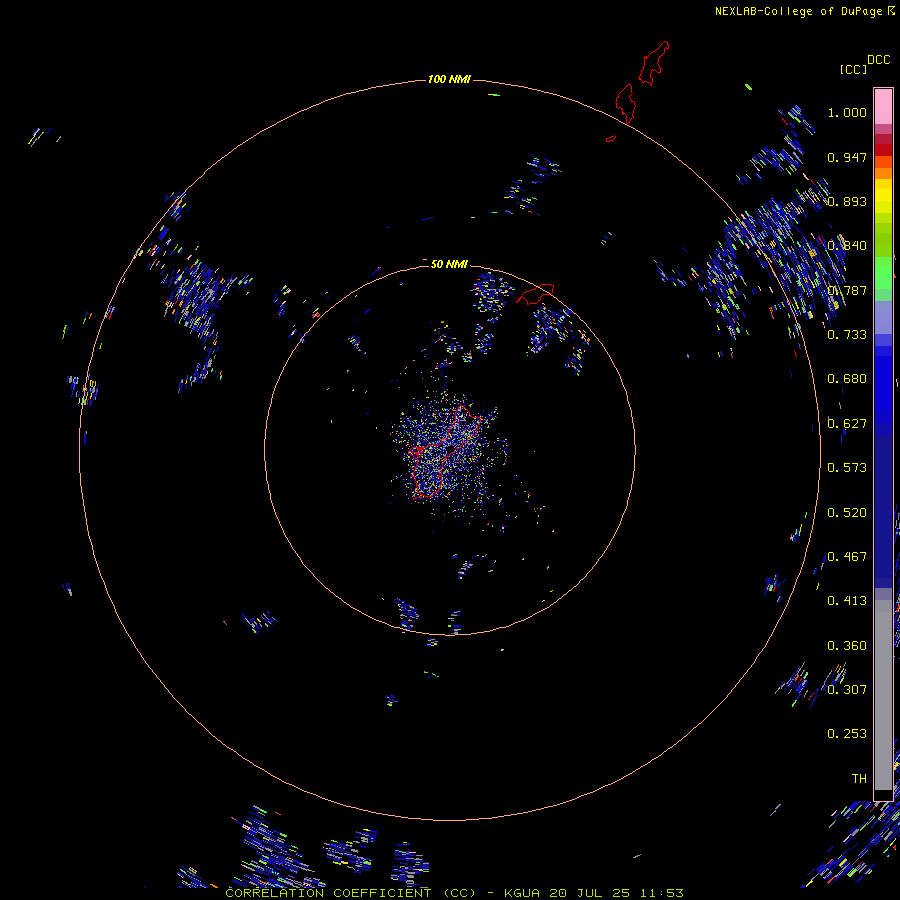Click the 0.467 scale value
This screenshot has width=900, height=900.
(847, 557)
